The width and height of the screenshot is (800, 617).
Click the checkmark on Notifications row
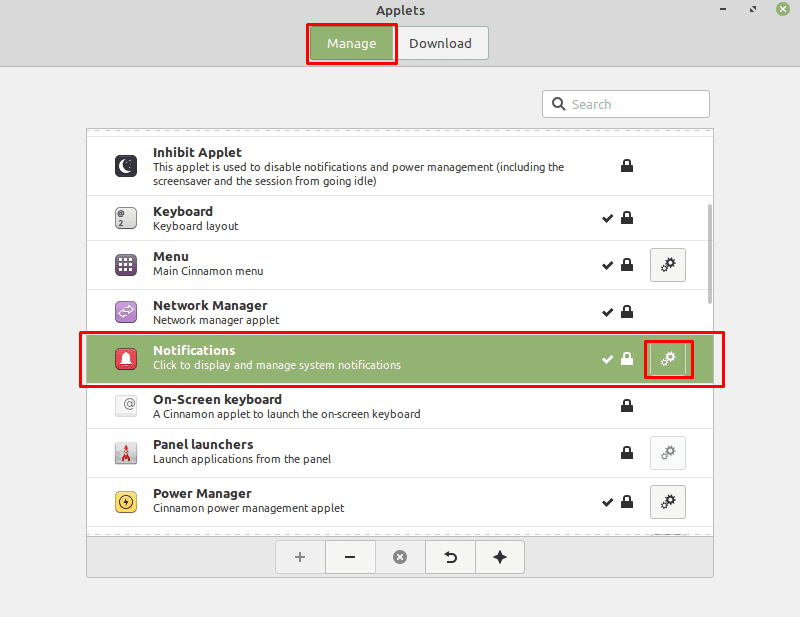pos(607,359)
